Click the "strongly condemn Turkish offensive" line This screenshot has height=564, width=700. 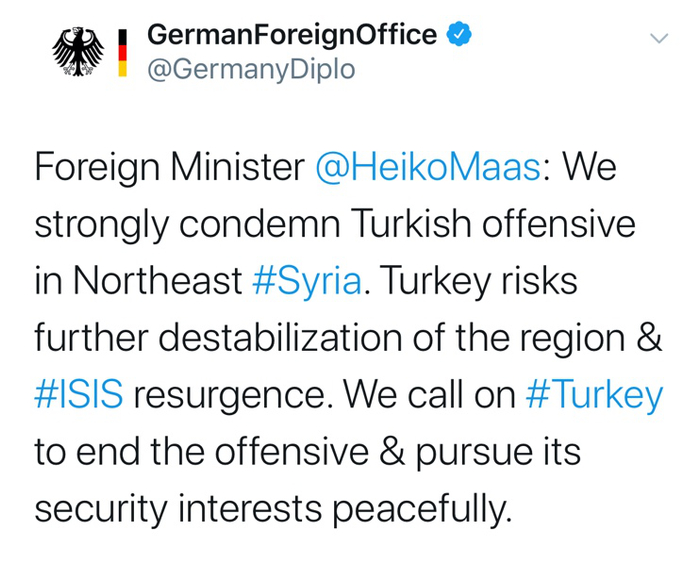point(335,224)
